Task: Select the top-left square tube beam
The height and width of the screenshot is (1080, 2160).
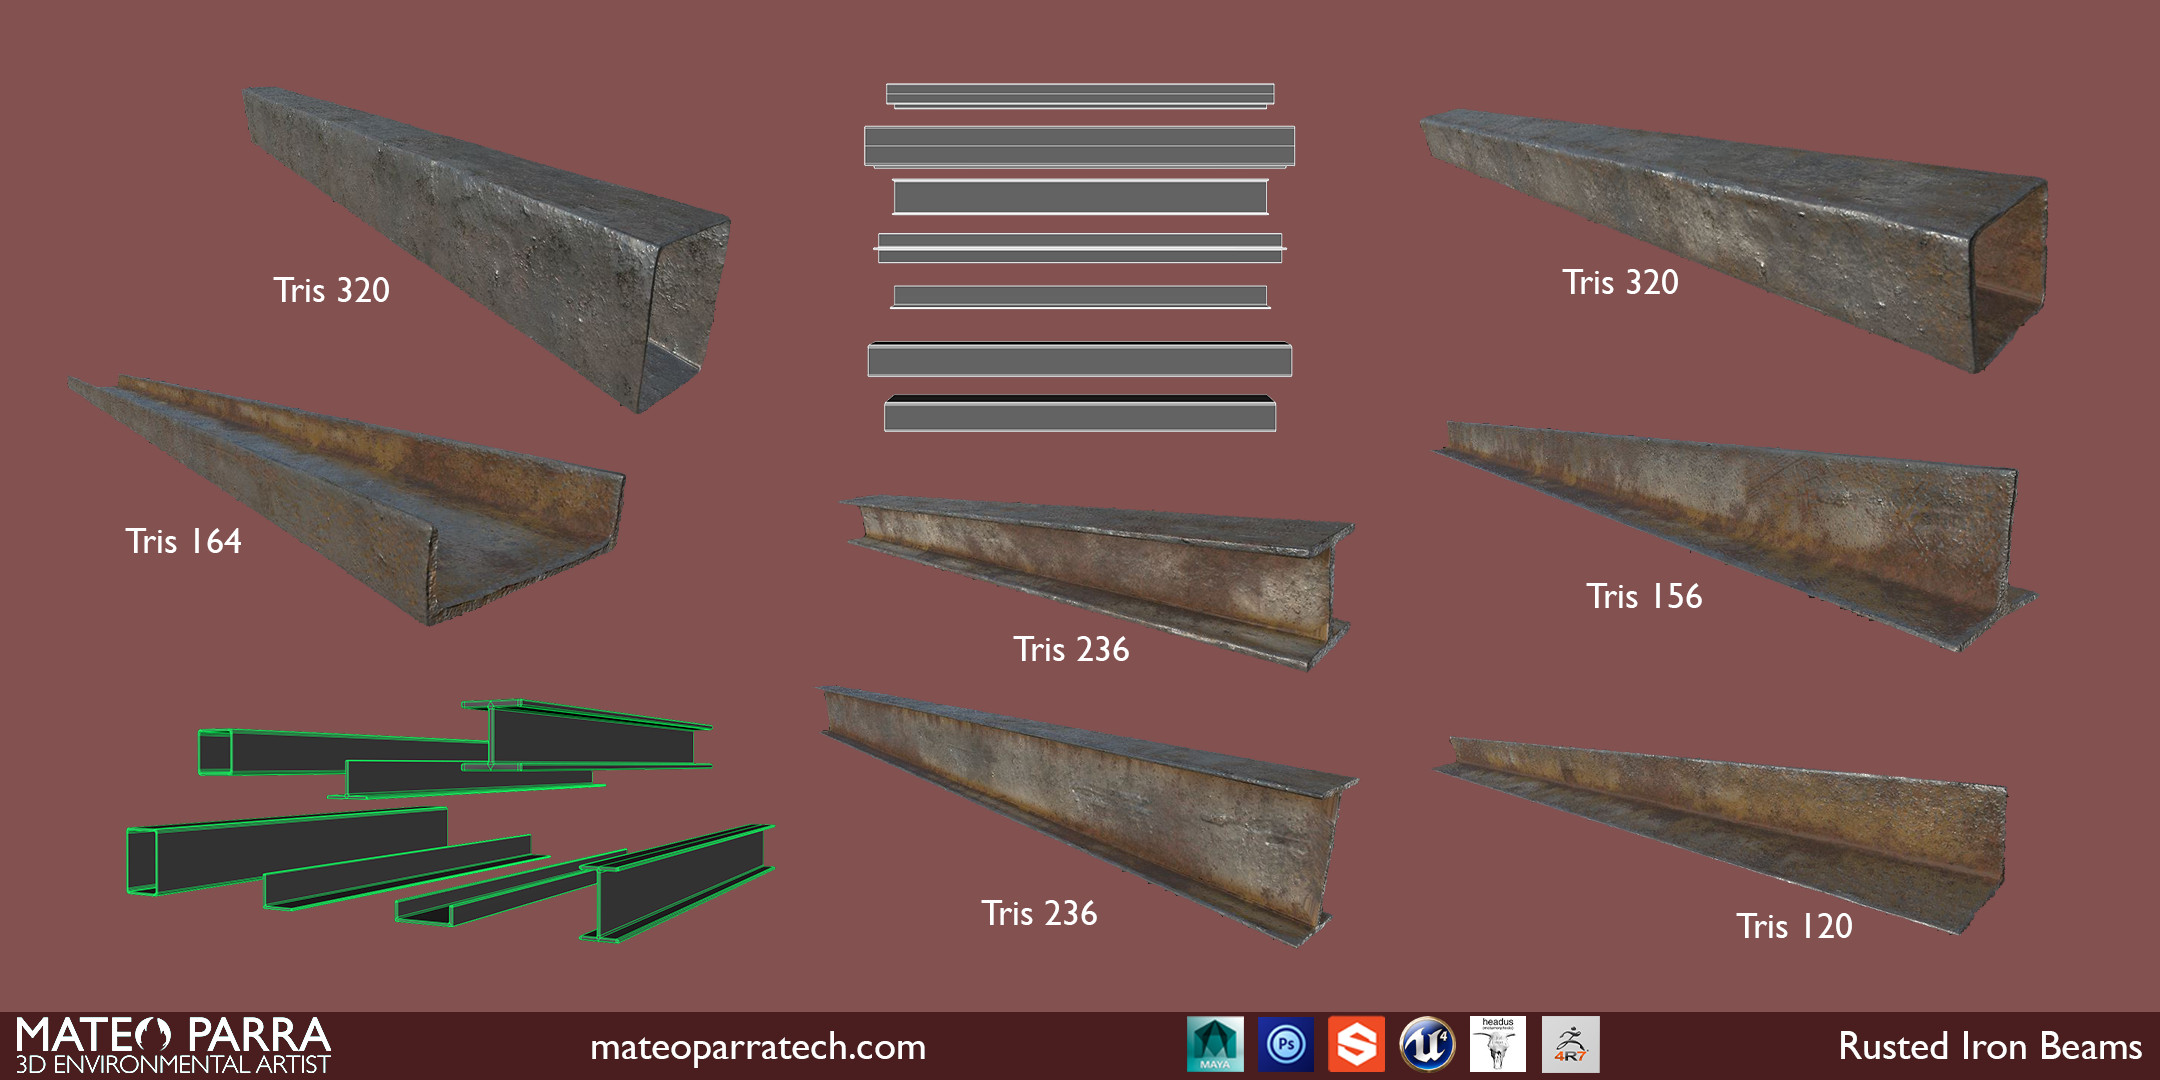Action: (488, 248)
